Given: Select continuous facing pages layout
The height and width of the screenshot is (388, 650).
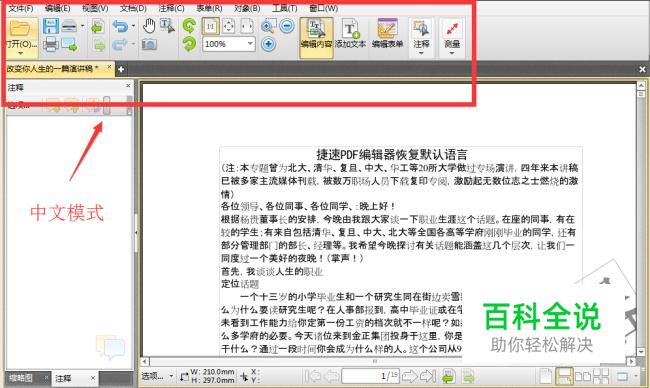Looking at the screenshot, I should tap(601, 376).
